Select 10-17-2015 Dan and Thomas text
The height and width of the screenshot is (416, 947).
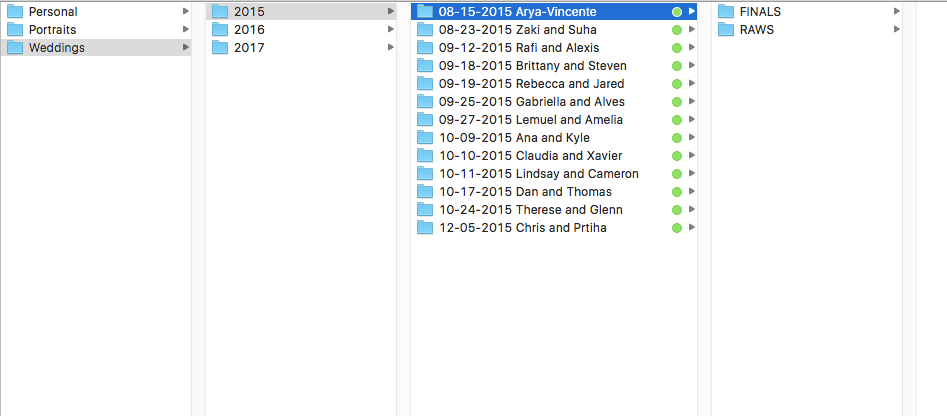(x=525, y=192)
